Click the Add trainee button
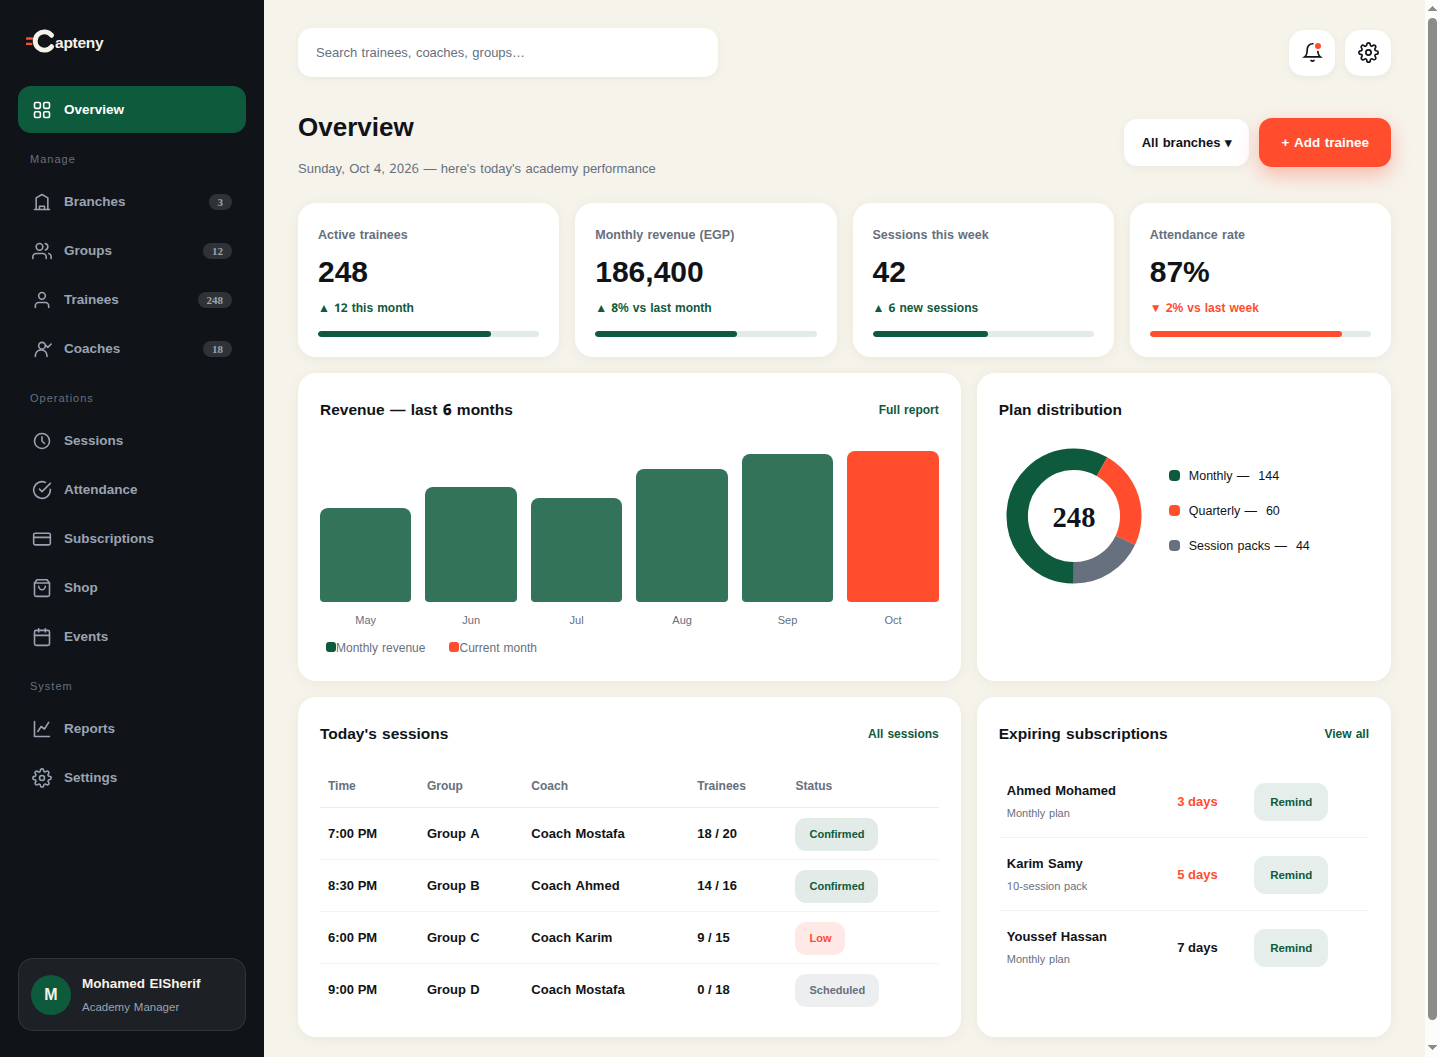Viewport: 1440px width, 1057px height. click(x=1325, y=143)
